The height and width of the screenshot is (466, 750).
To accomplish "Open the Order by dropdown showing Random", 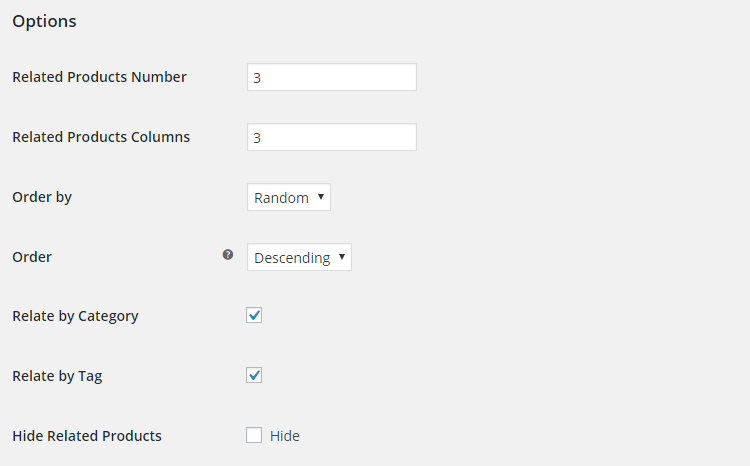I will click(288, 197).
